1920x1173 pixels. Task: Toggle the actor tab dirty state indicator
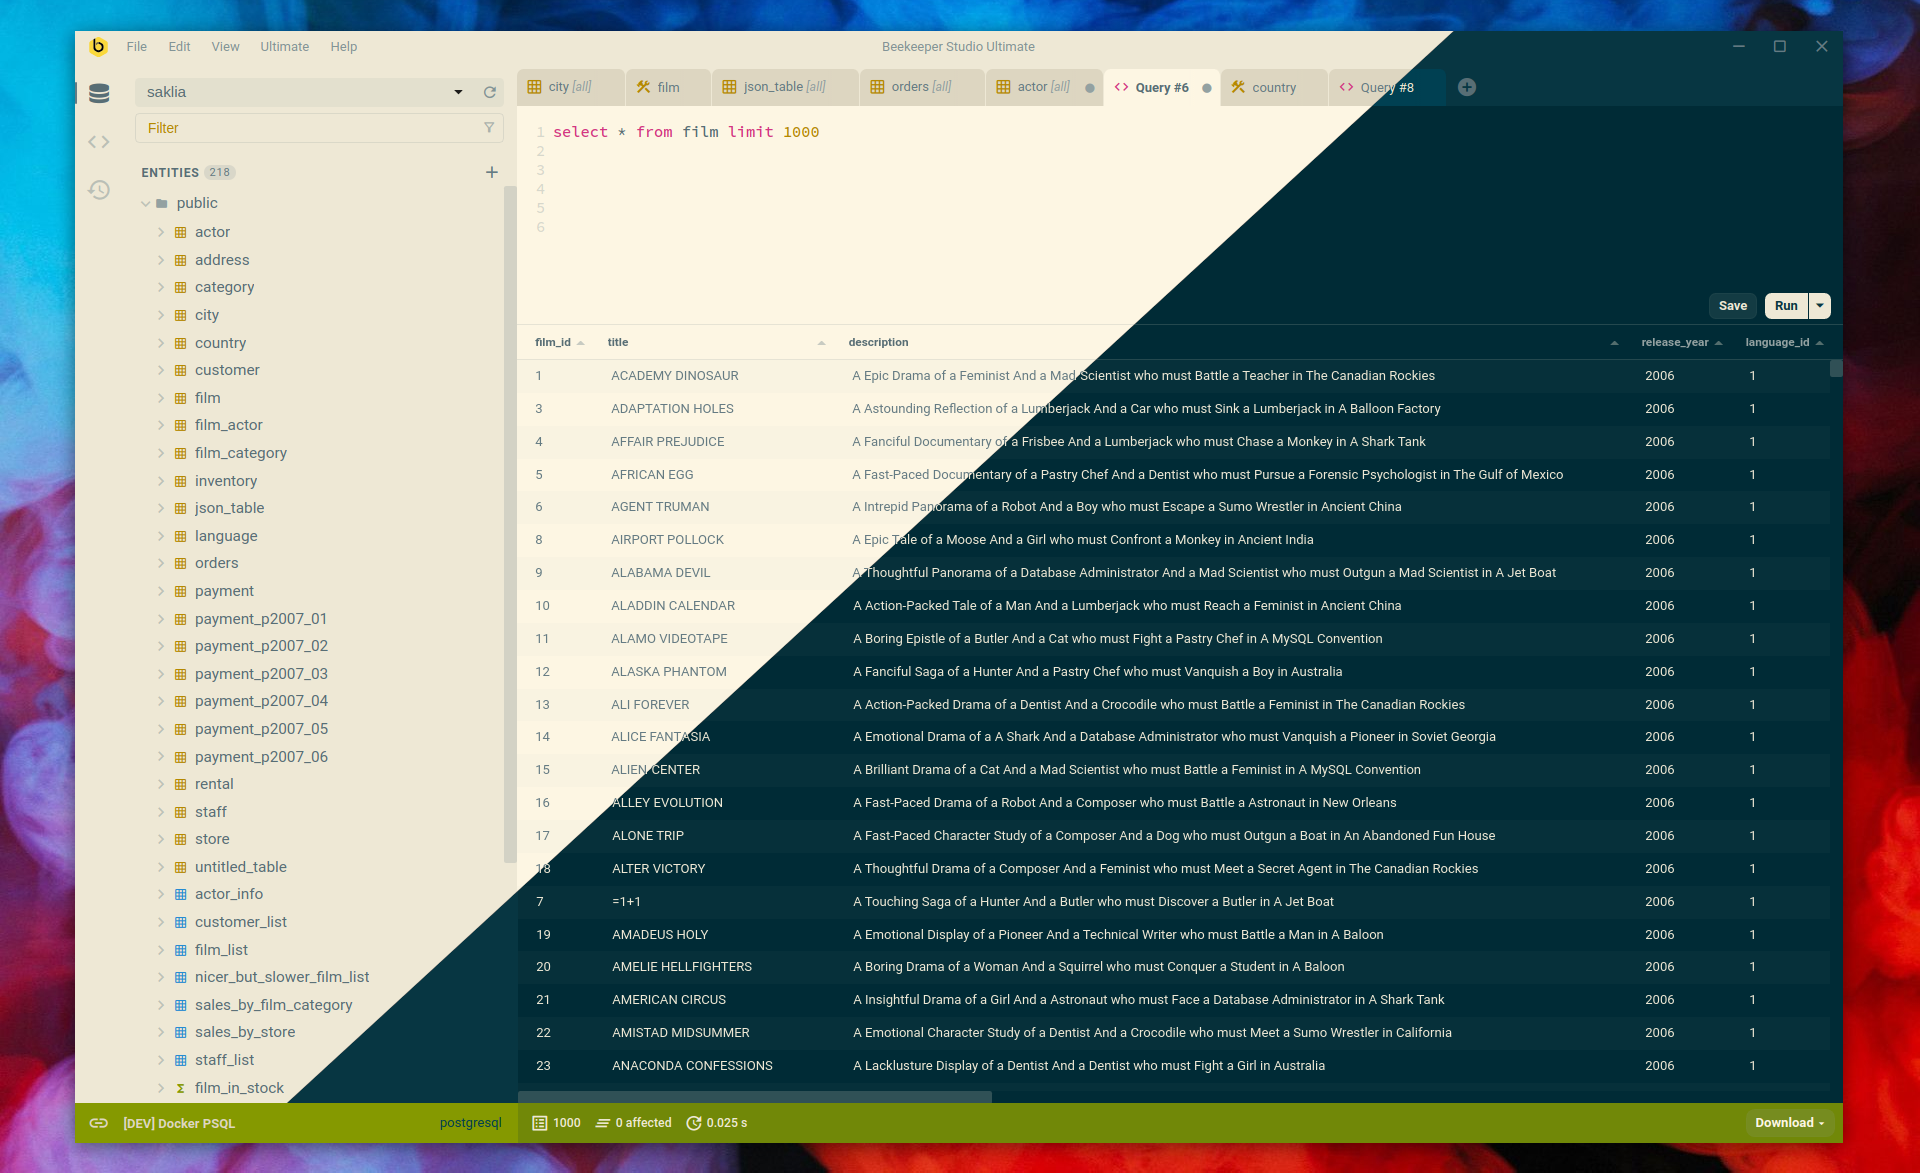1088,86
